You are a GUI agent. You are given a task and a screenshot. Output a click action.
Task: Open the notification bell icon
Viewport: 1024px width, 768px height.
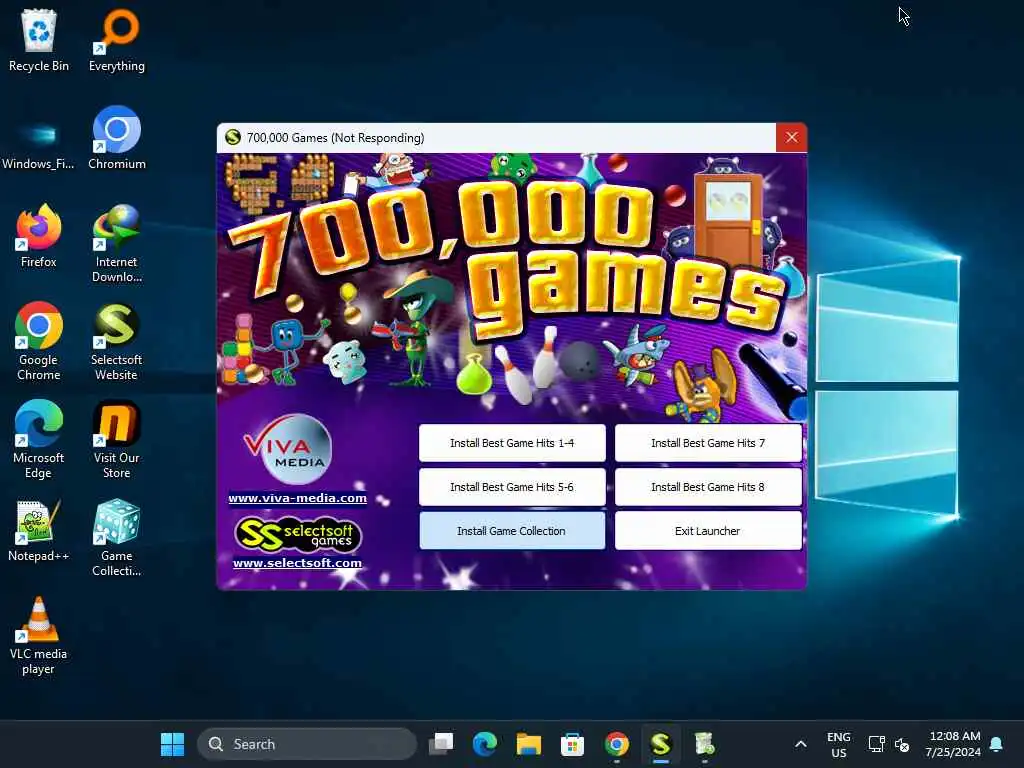click(x=997, y=744)
